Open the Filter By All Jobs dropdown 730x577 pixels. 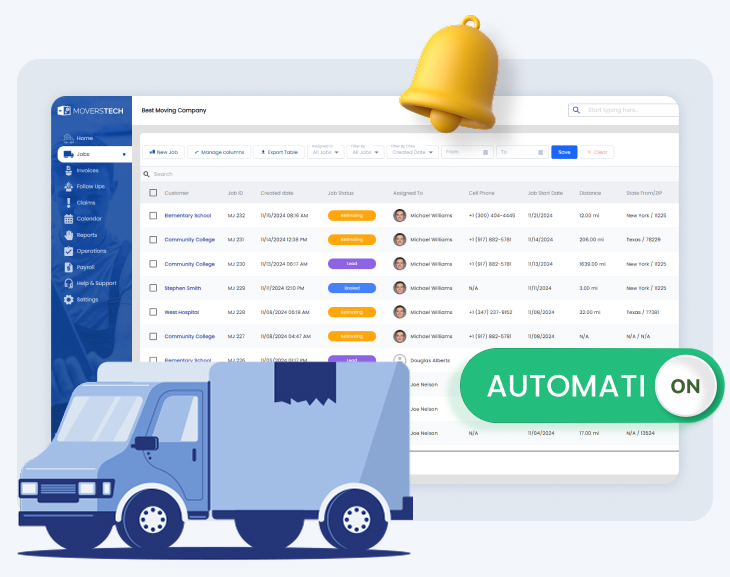[366, 152]
